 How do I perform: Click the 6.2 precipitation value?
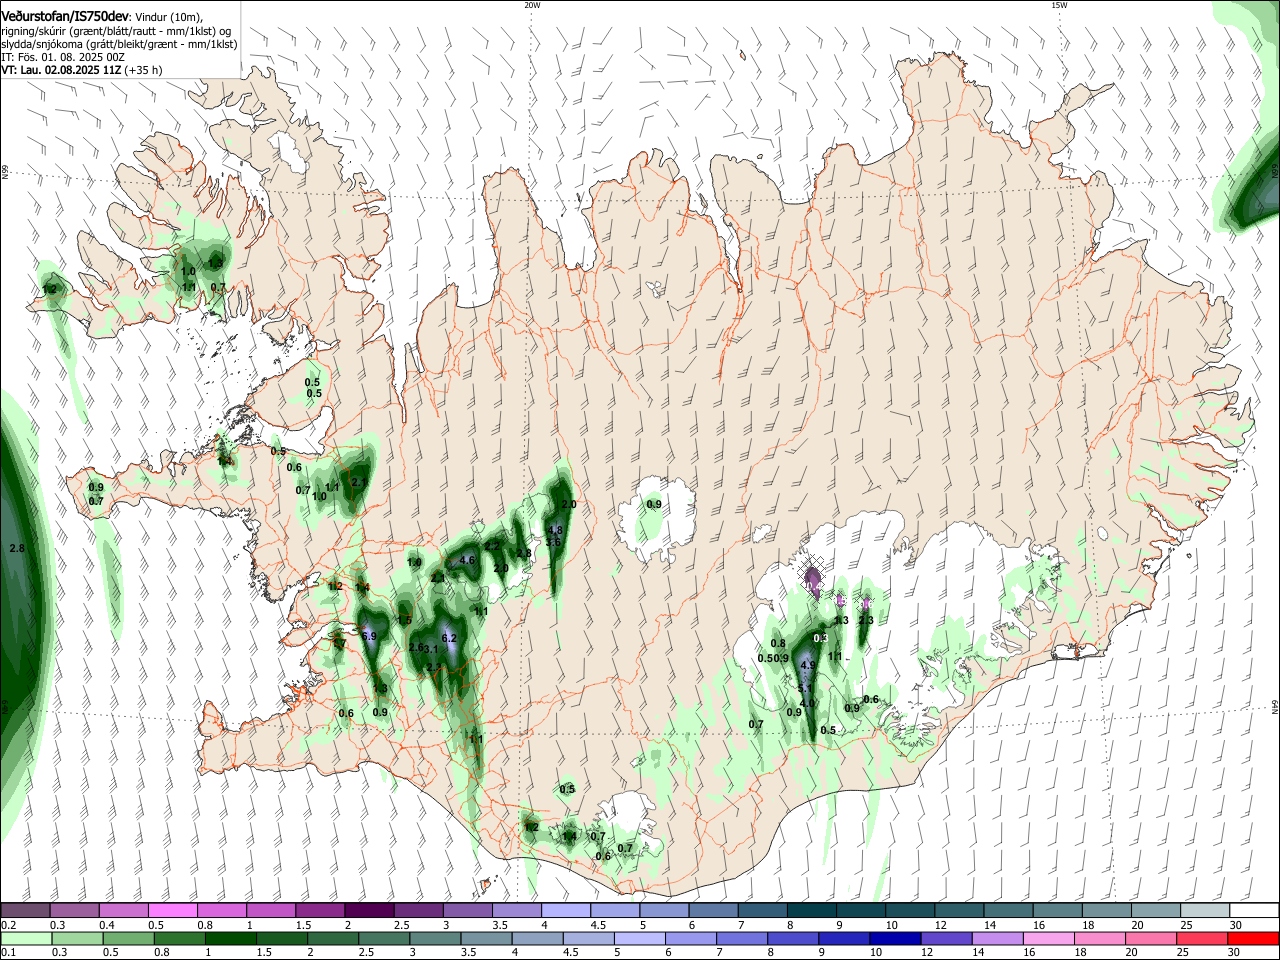[449, 638]
